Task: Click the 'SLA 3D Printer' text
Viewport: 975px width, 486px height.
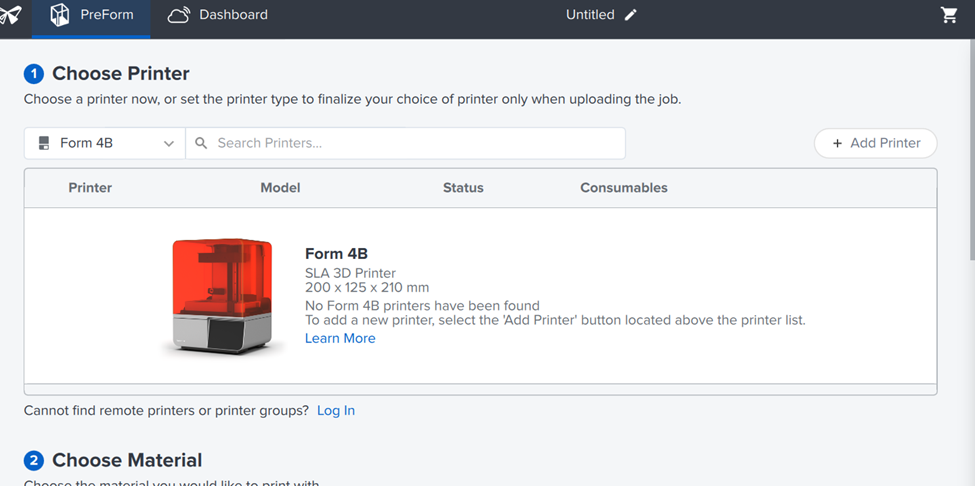Action: (350, 273)
